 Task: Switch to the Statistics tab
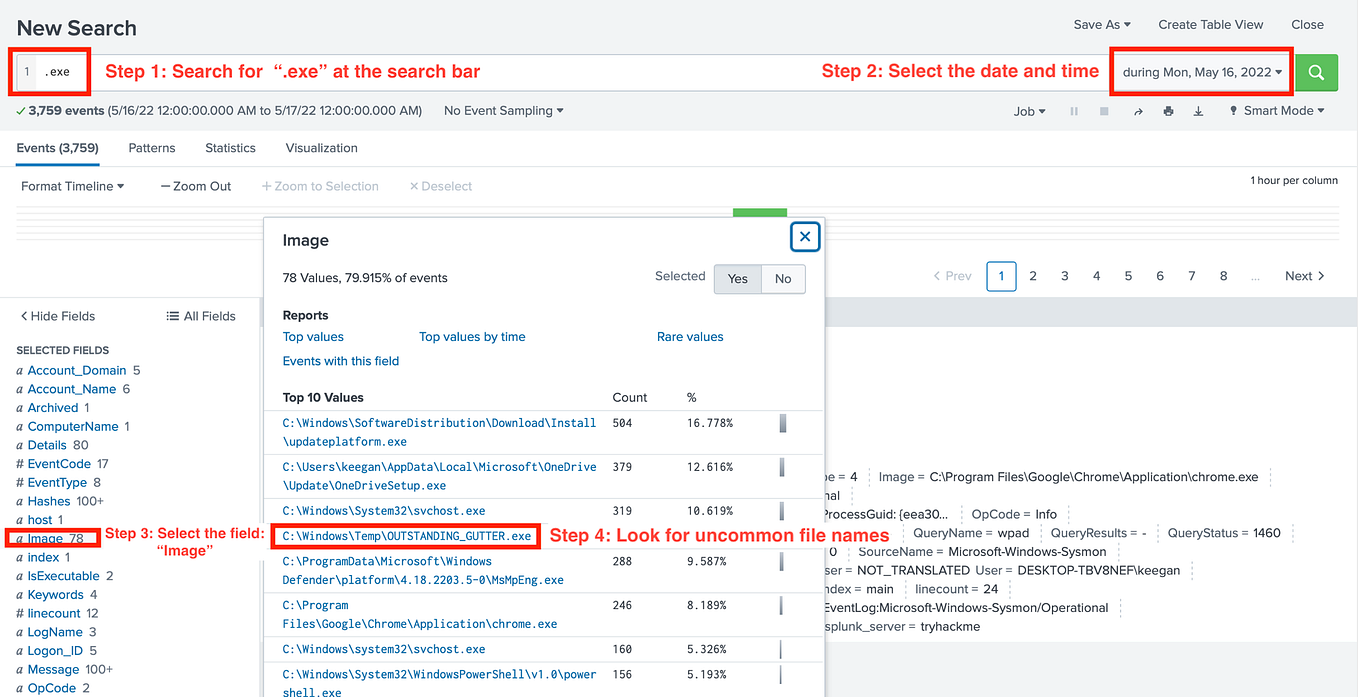tap(230, 147)
